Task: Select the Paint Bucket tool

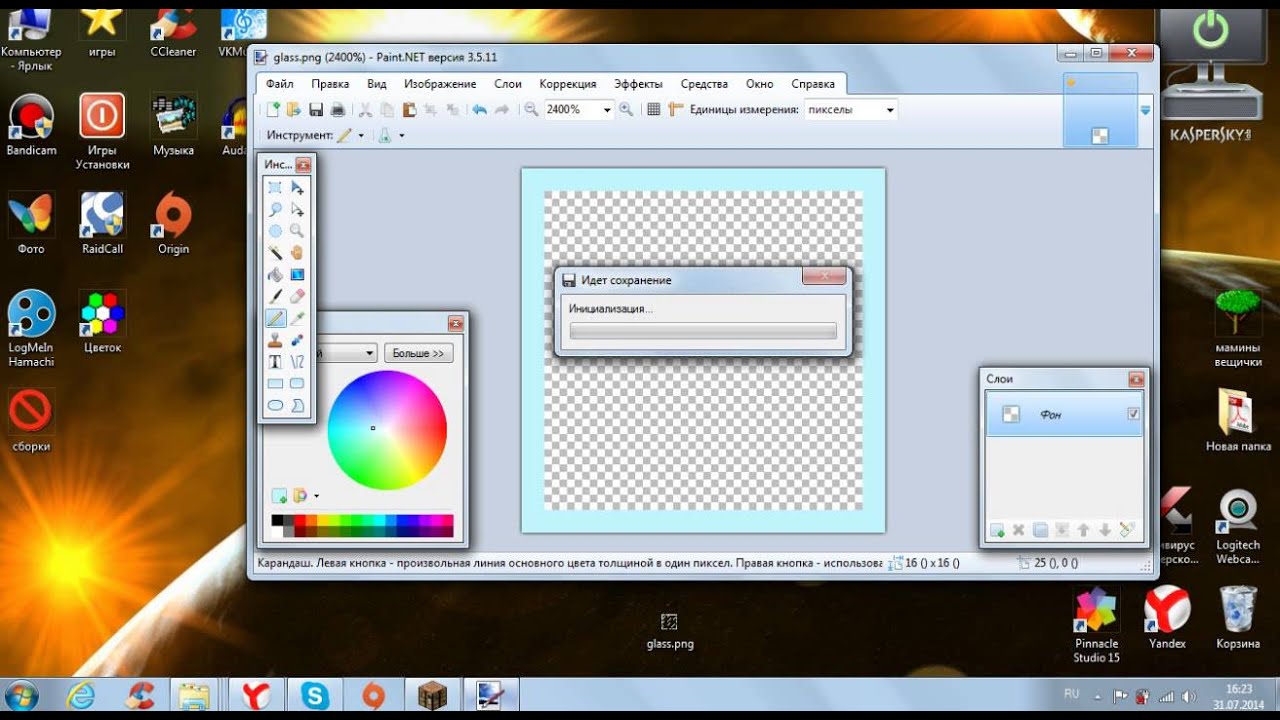Action: coord(275,275)
